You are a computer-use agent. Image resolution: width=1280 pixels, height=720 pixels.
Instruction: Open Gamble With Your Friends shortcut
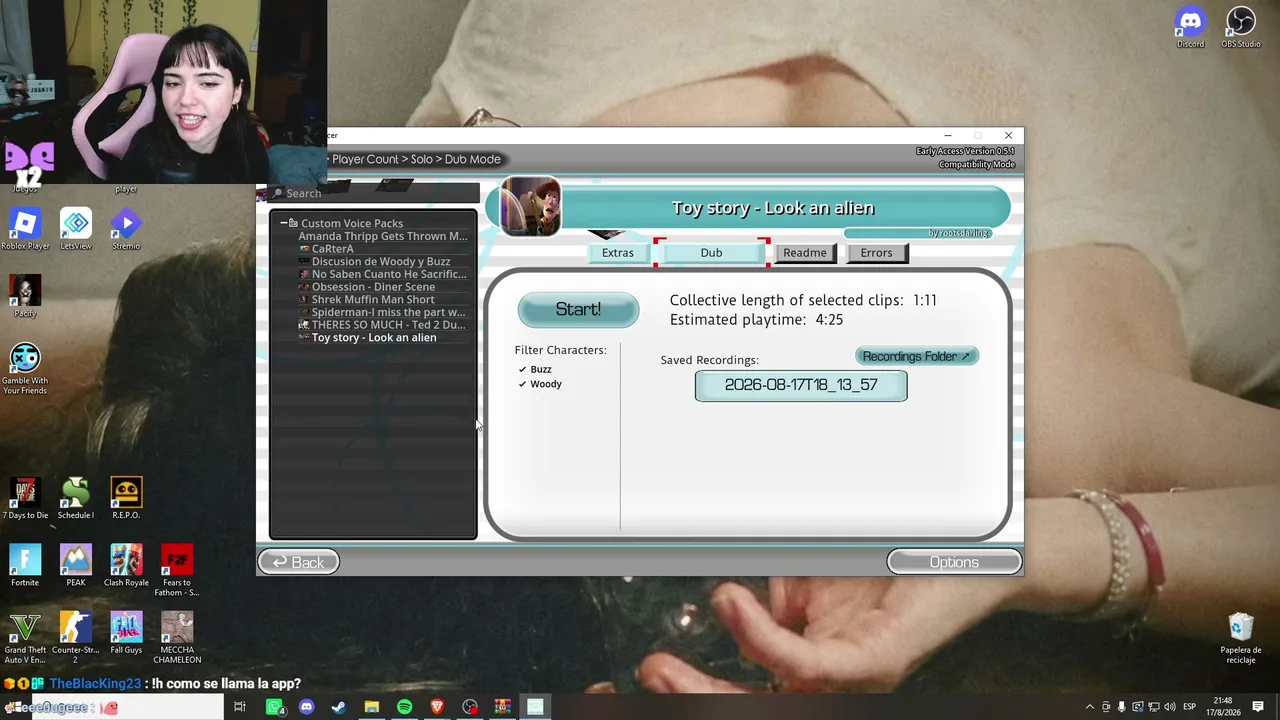pos(25,369)
